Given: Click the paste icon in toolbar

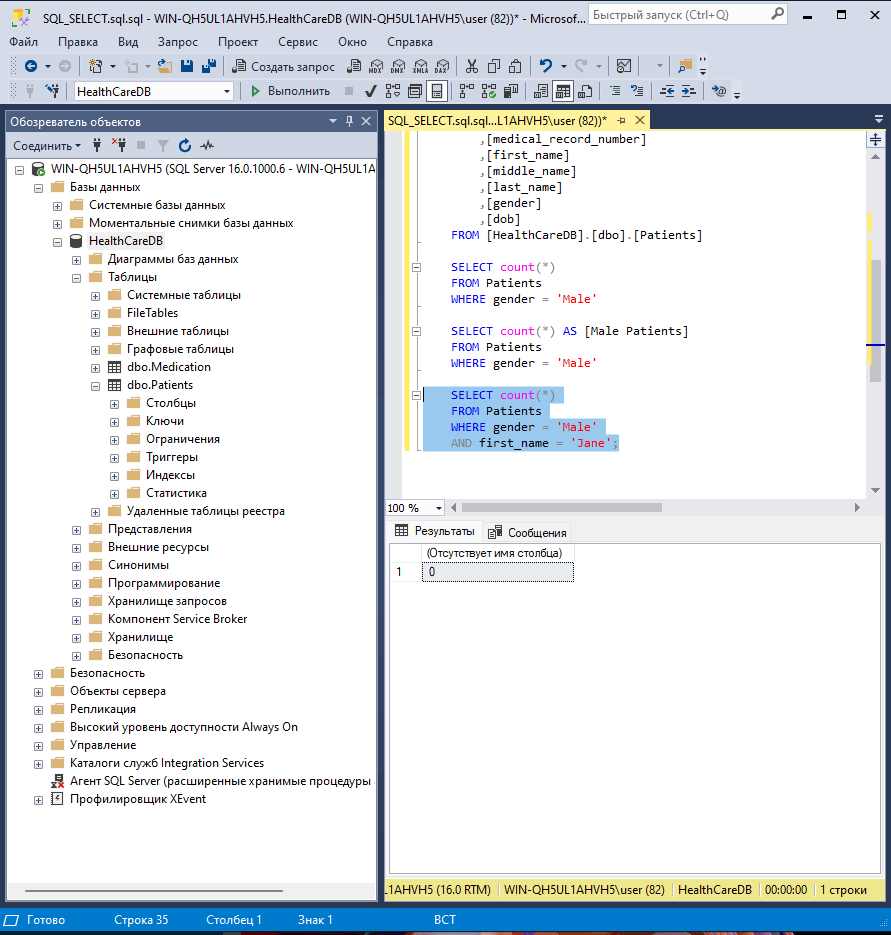Looking at the screenshot, I should click(x=516, y=66).
